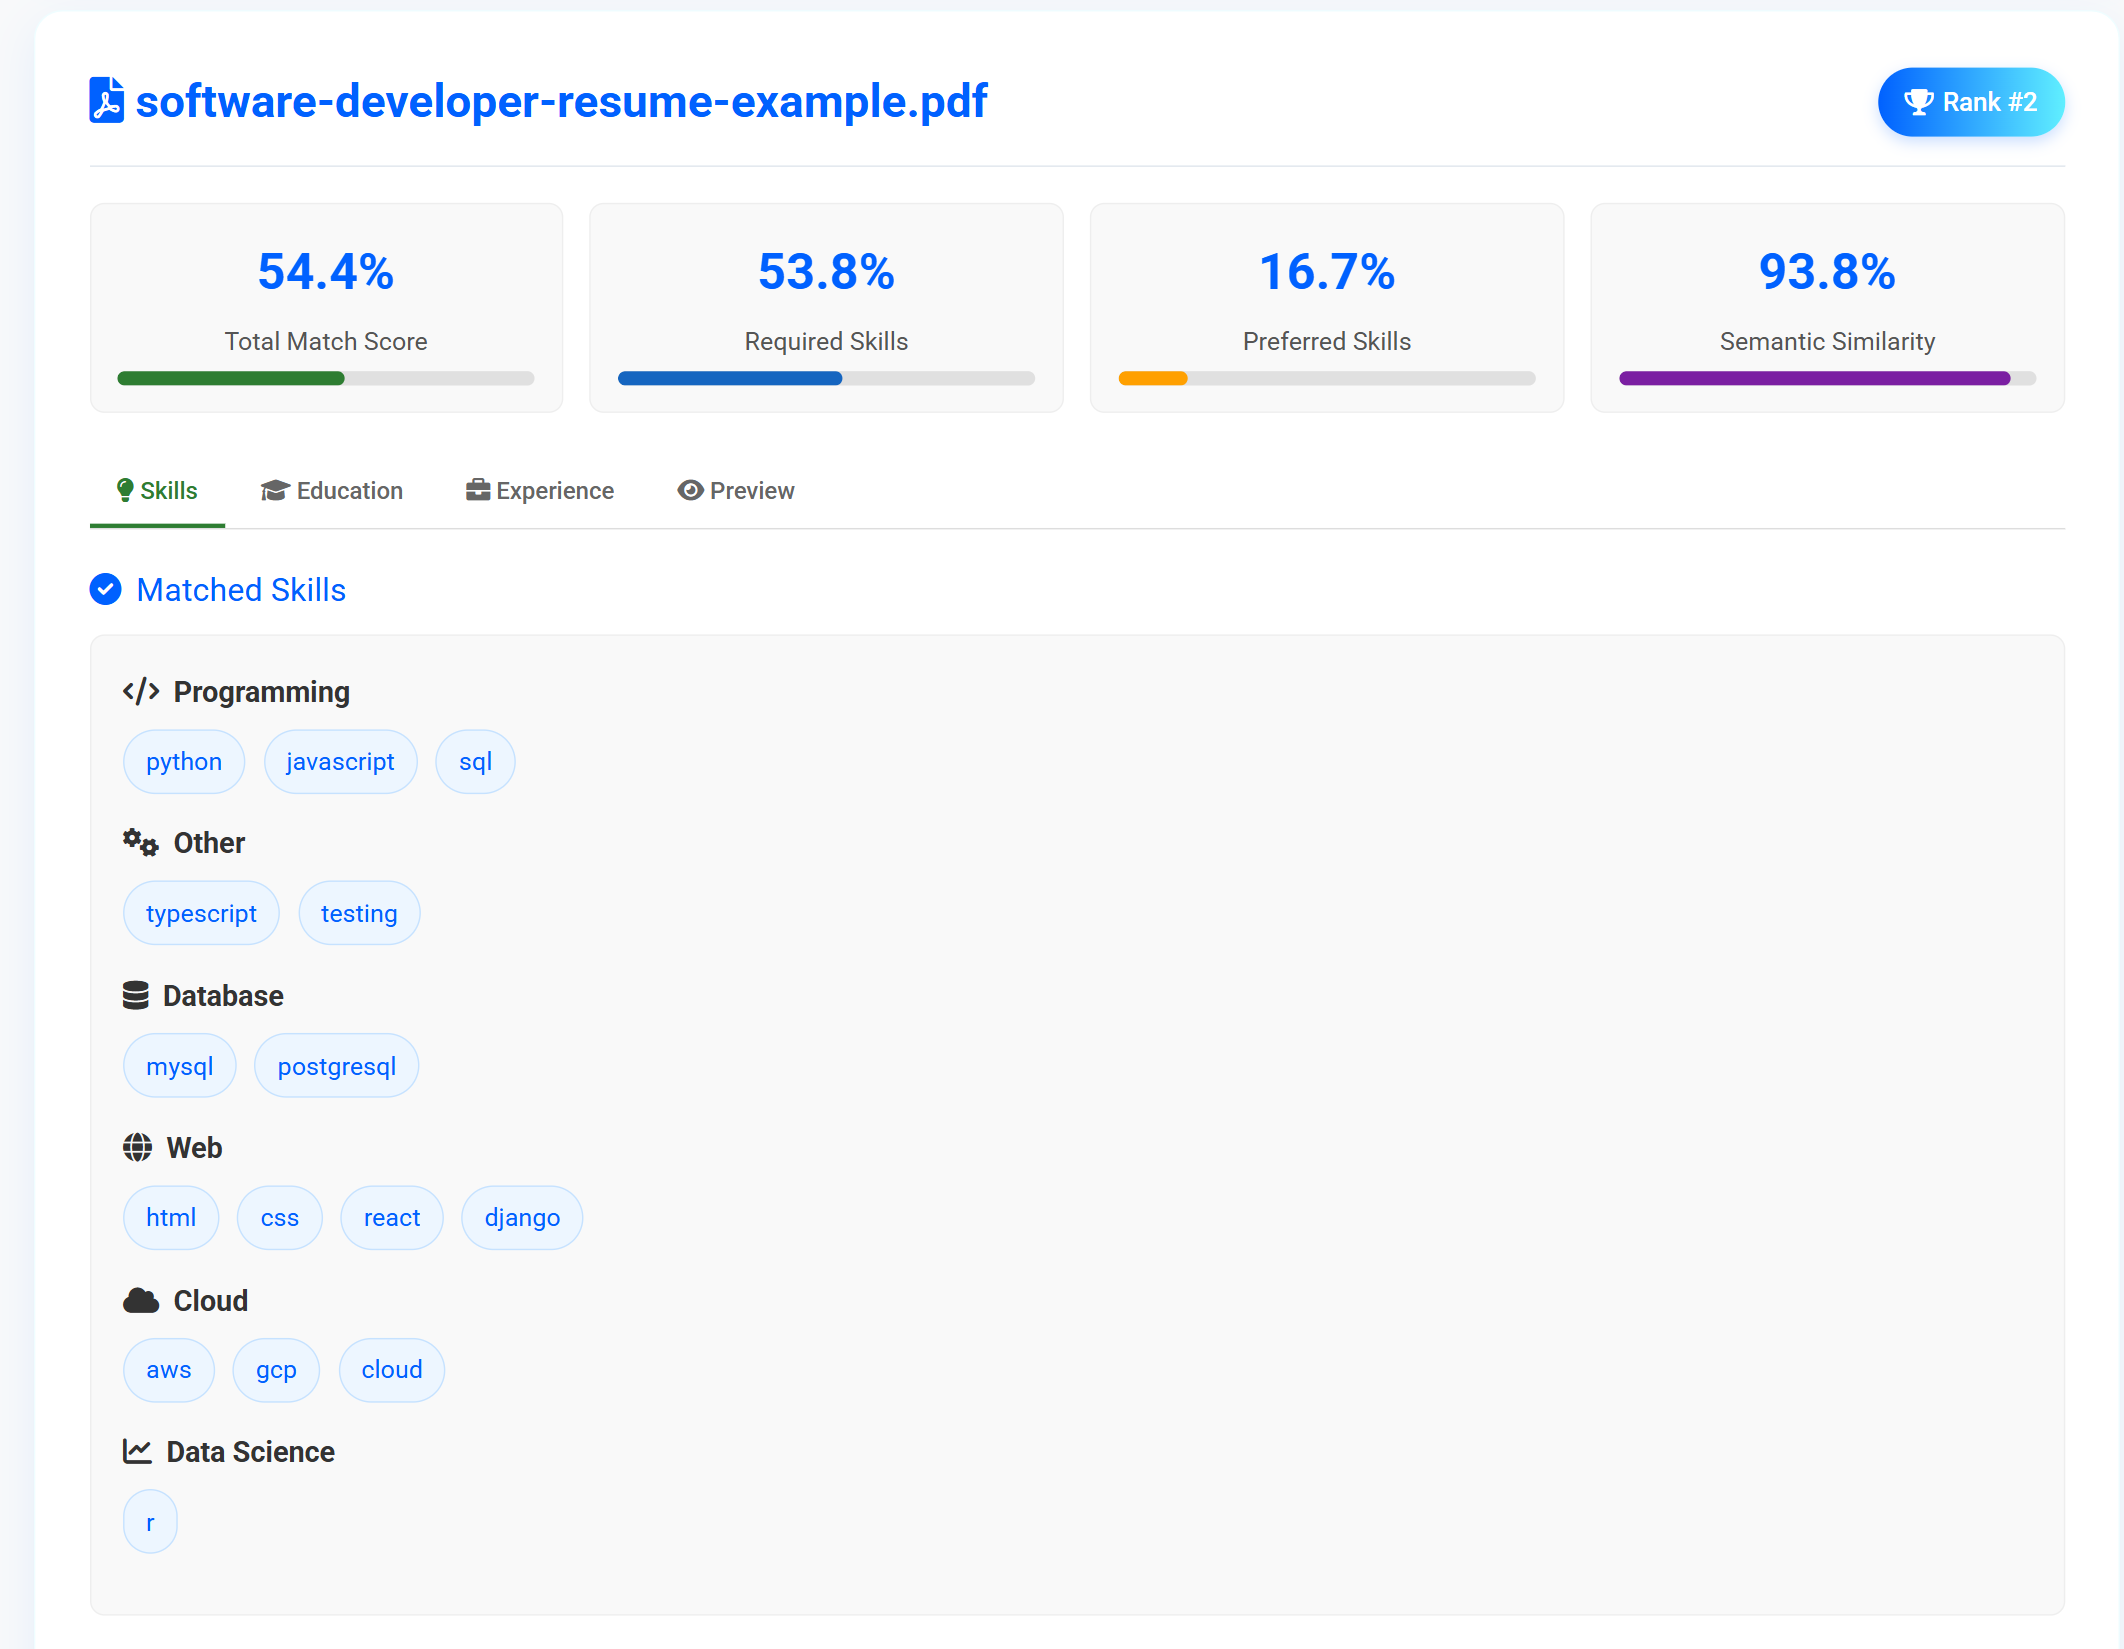Click the globe icon beside Web

point(138,1147)
